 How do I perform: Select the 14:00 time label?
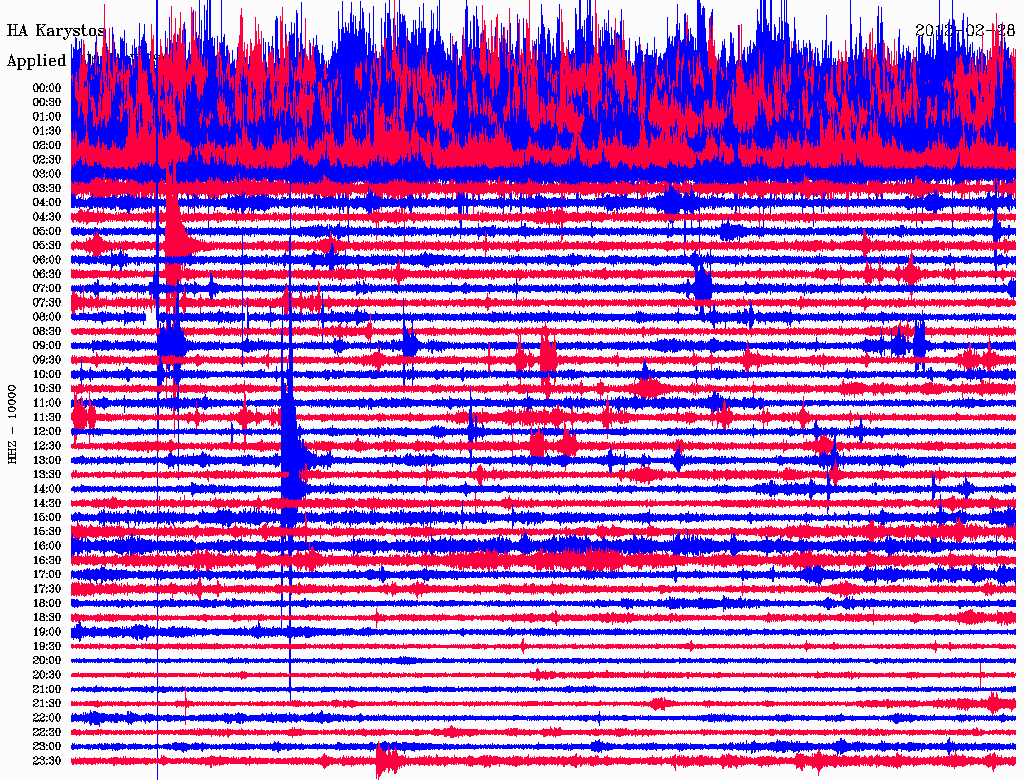47,489
